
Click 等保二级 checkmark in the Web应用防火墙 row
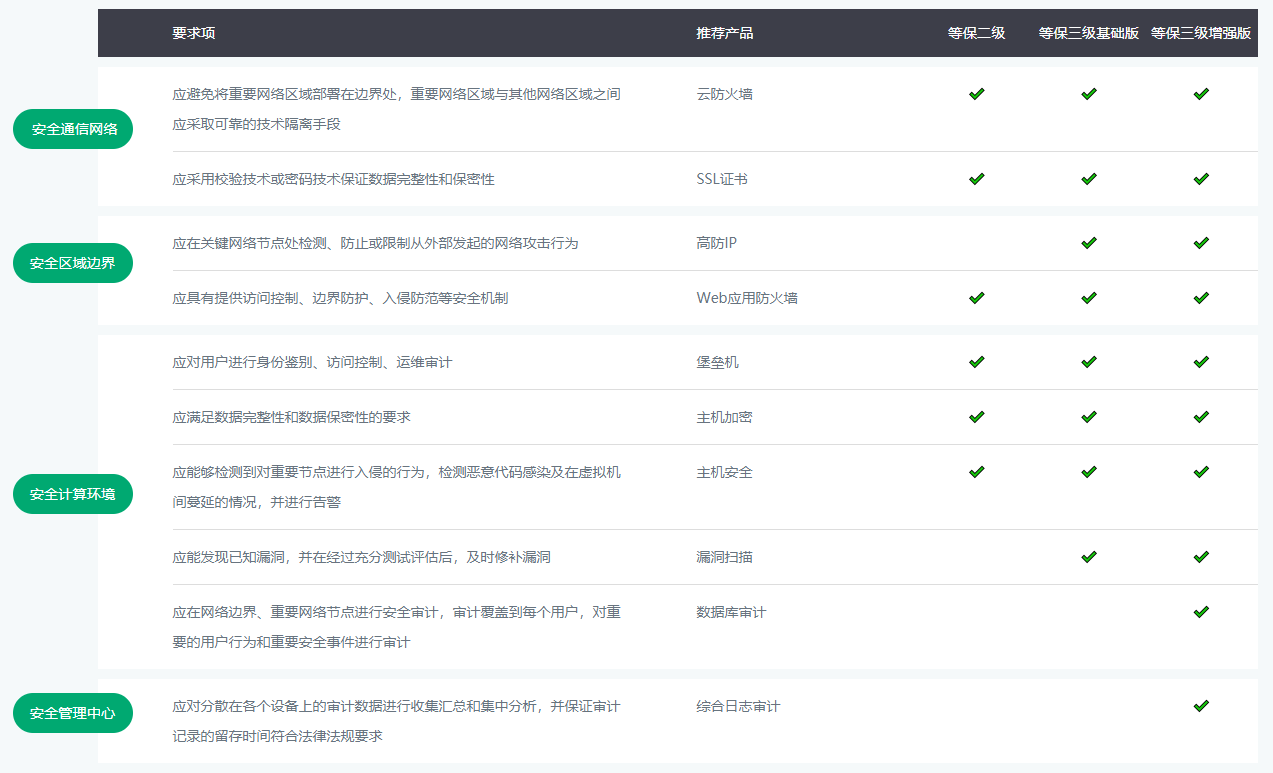(977, 298)
